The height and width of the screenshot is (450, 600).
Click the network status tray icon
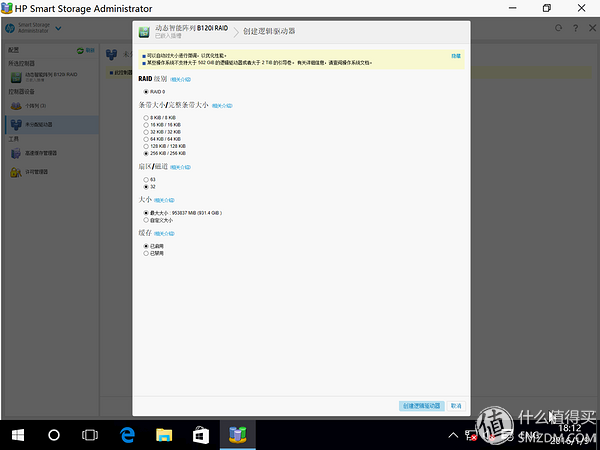tap(471, 435)
